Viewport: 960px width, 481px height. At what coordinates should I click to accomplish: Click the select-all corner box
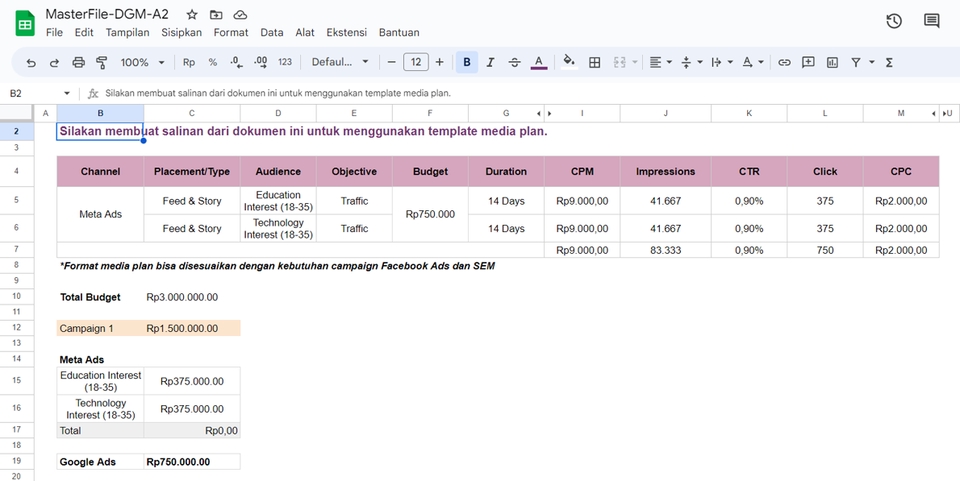tap(17, 113)
